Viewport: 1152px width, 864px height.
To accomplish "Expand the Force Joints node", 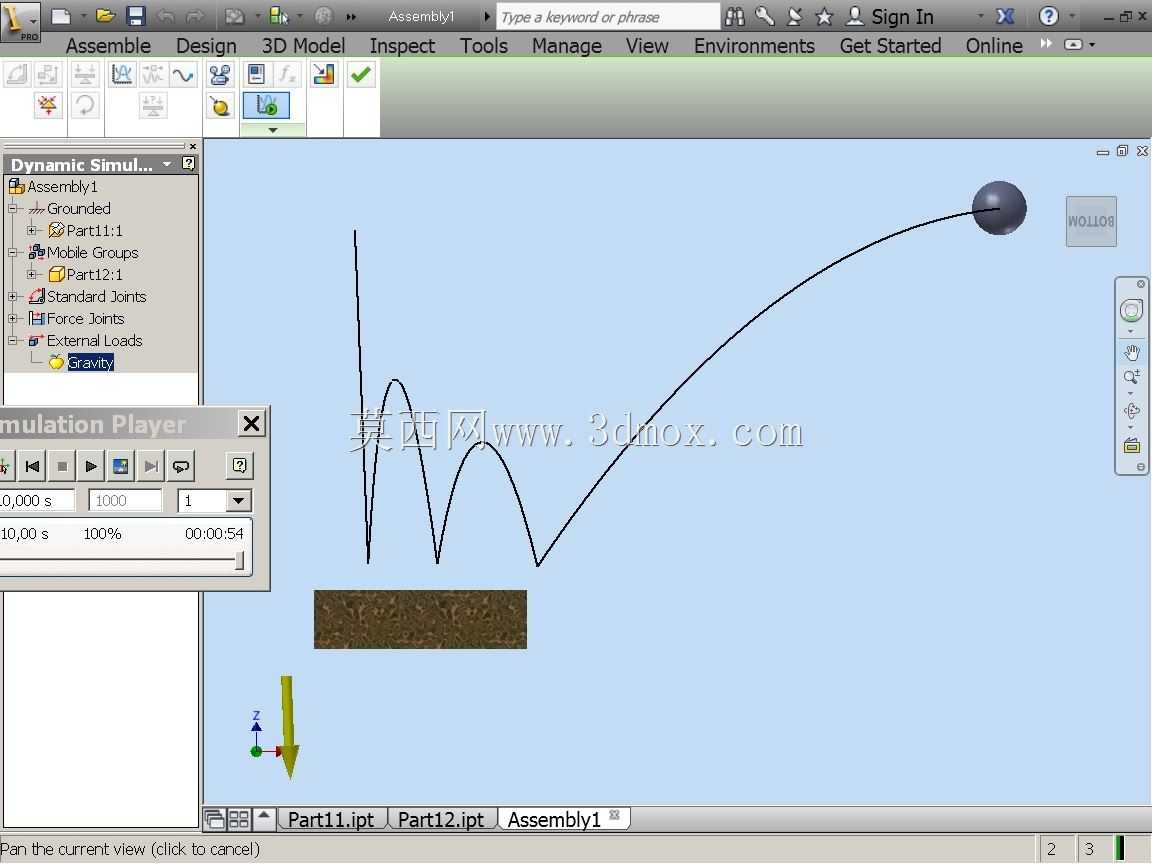I will pos(12,319).
